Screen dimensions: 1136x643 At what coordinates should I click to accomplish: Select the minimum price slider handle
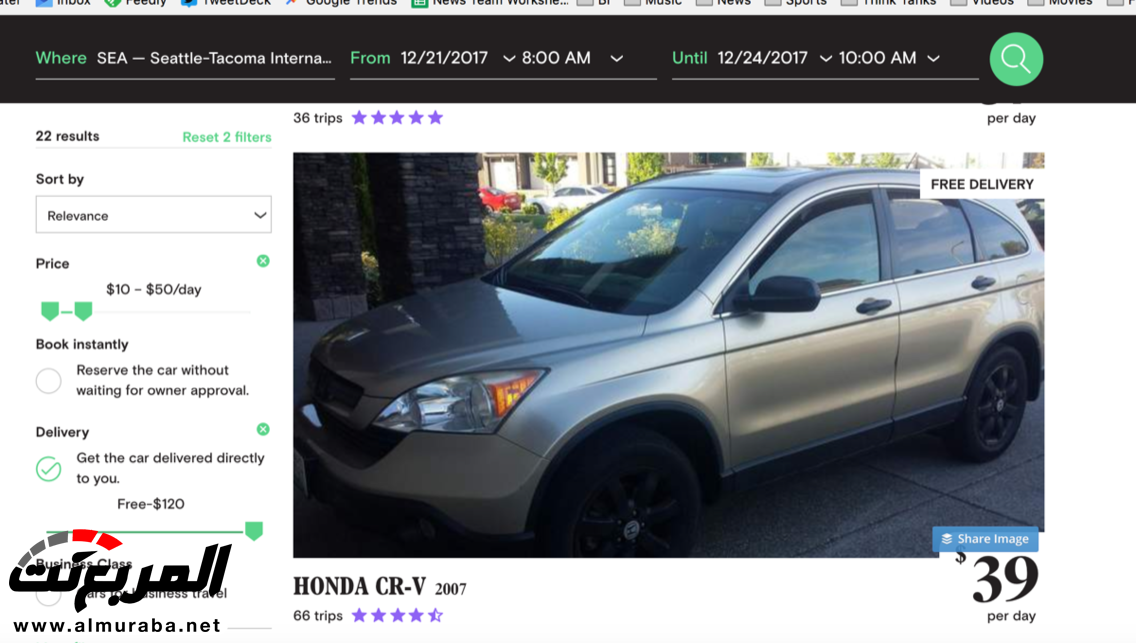[x=50, y=311]
